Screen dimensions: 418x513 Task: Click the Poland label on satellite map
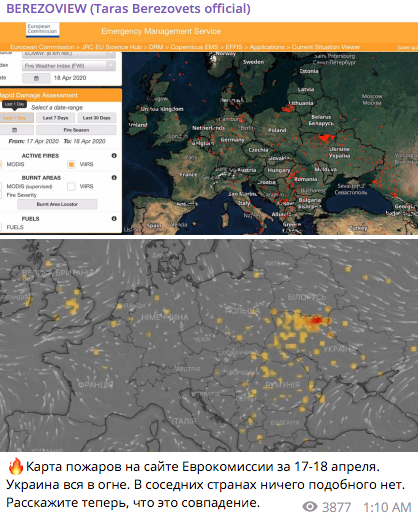277,130
